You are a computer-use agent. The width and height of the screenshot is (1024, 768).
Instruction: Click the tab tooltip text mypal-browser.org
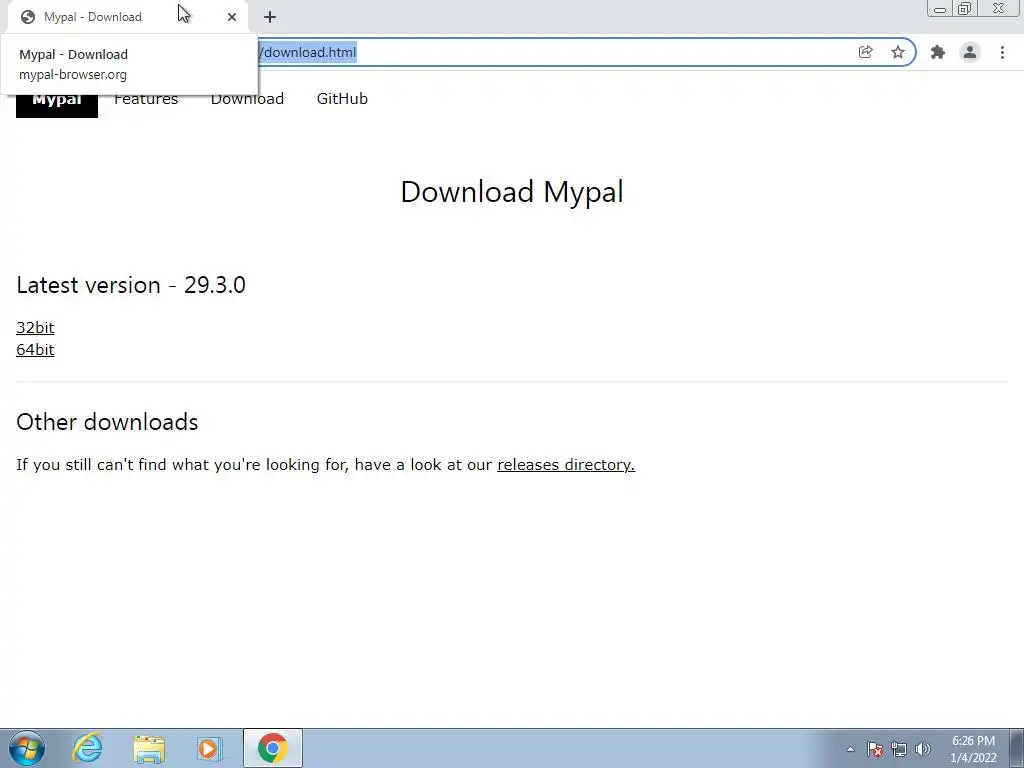73,74
